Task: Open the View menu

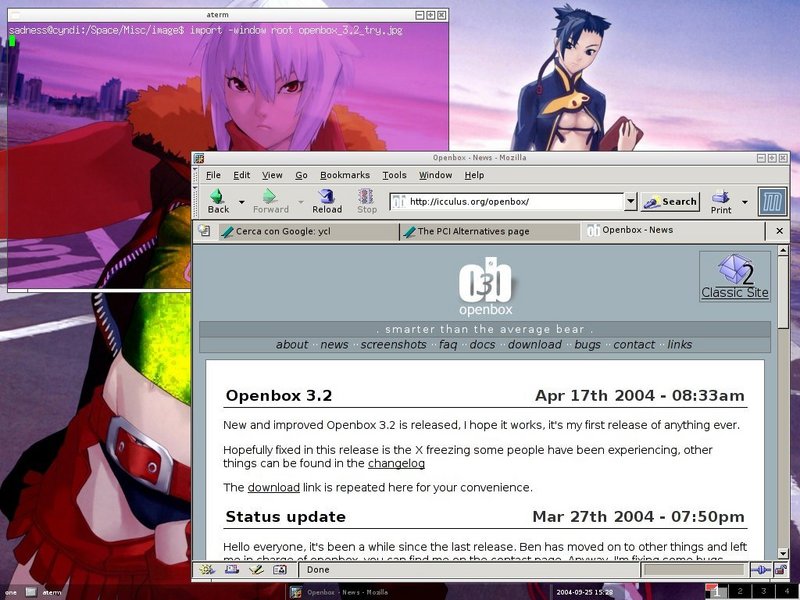Action: pos(272,175)
